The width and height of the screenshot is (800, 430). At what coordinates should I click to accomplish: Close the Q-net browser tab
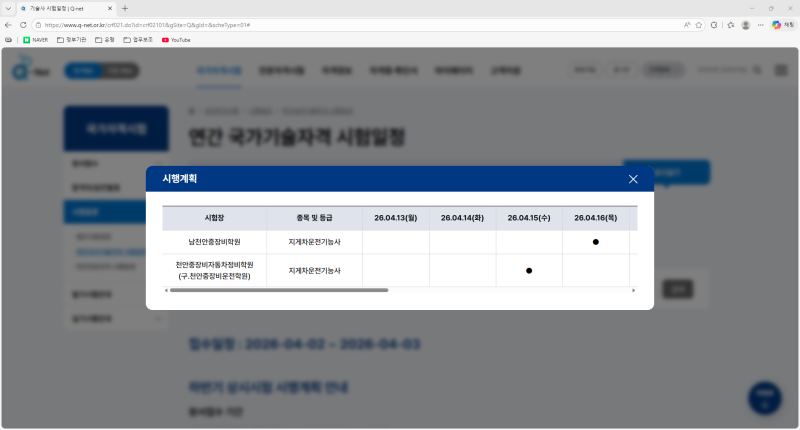click(x=110, y=9)
